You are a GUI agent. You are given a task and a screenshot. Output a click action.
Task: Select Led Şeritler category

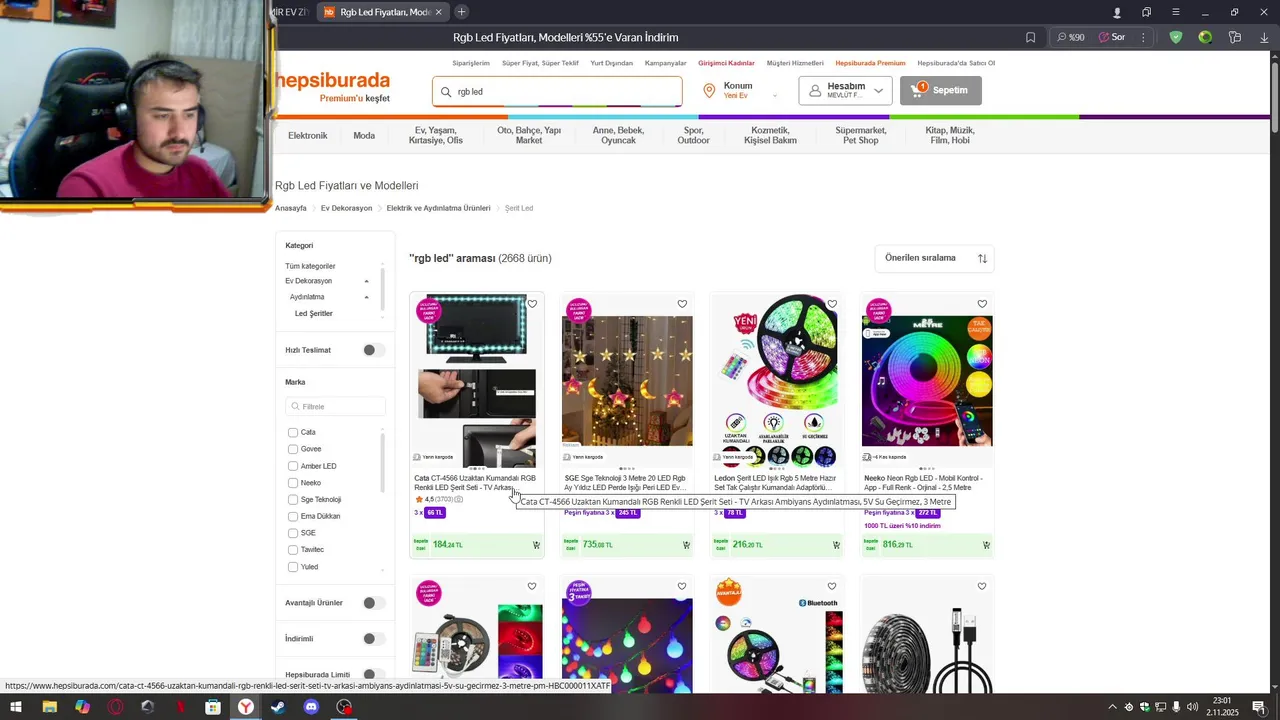[313, 314]
